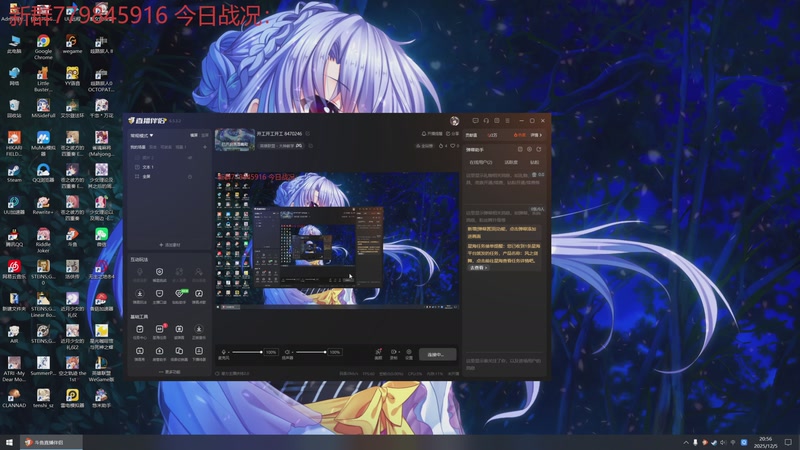This screenshot has width=800, height=450.
Task: Select the 贡献 tab
Action: point(534,162)
